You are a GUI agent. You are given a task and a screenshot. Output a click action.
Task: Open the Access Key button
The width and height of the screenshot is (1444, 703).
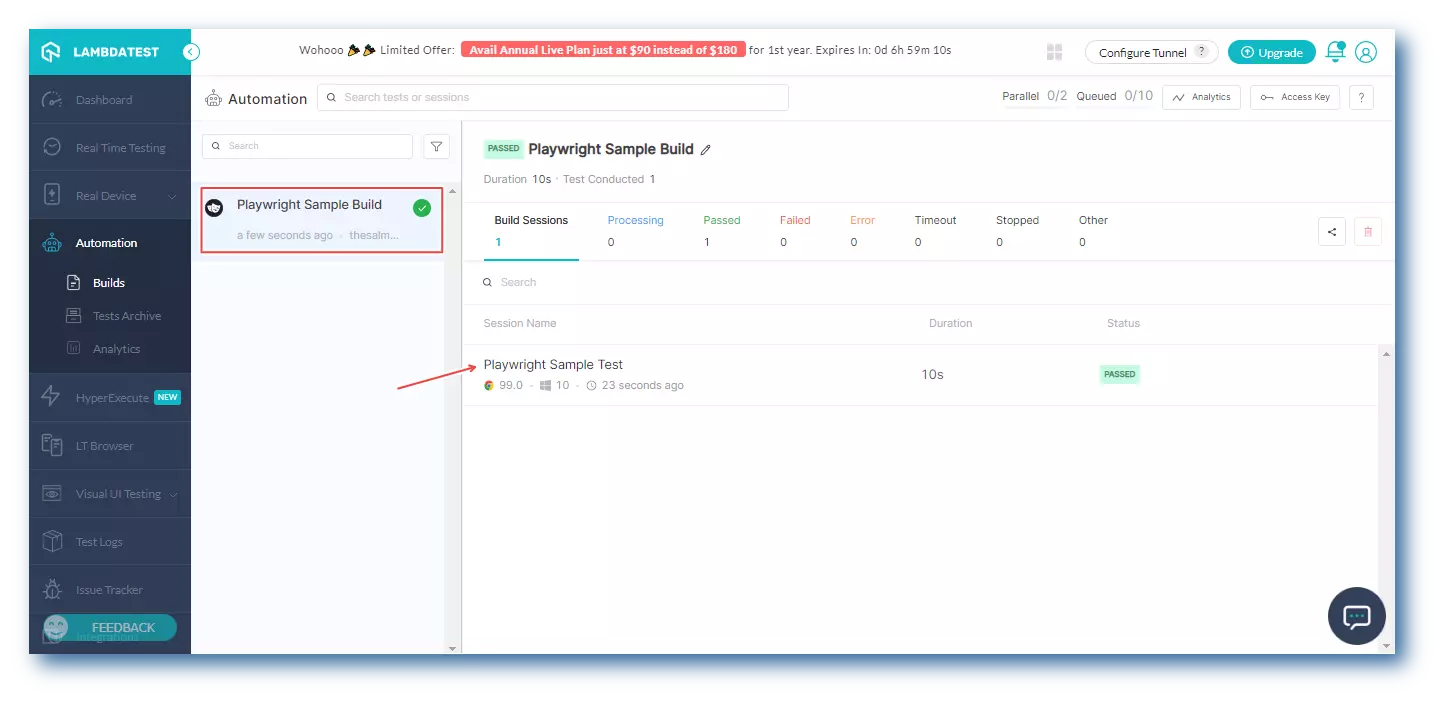(1294, 97)
